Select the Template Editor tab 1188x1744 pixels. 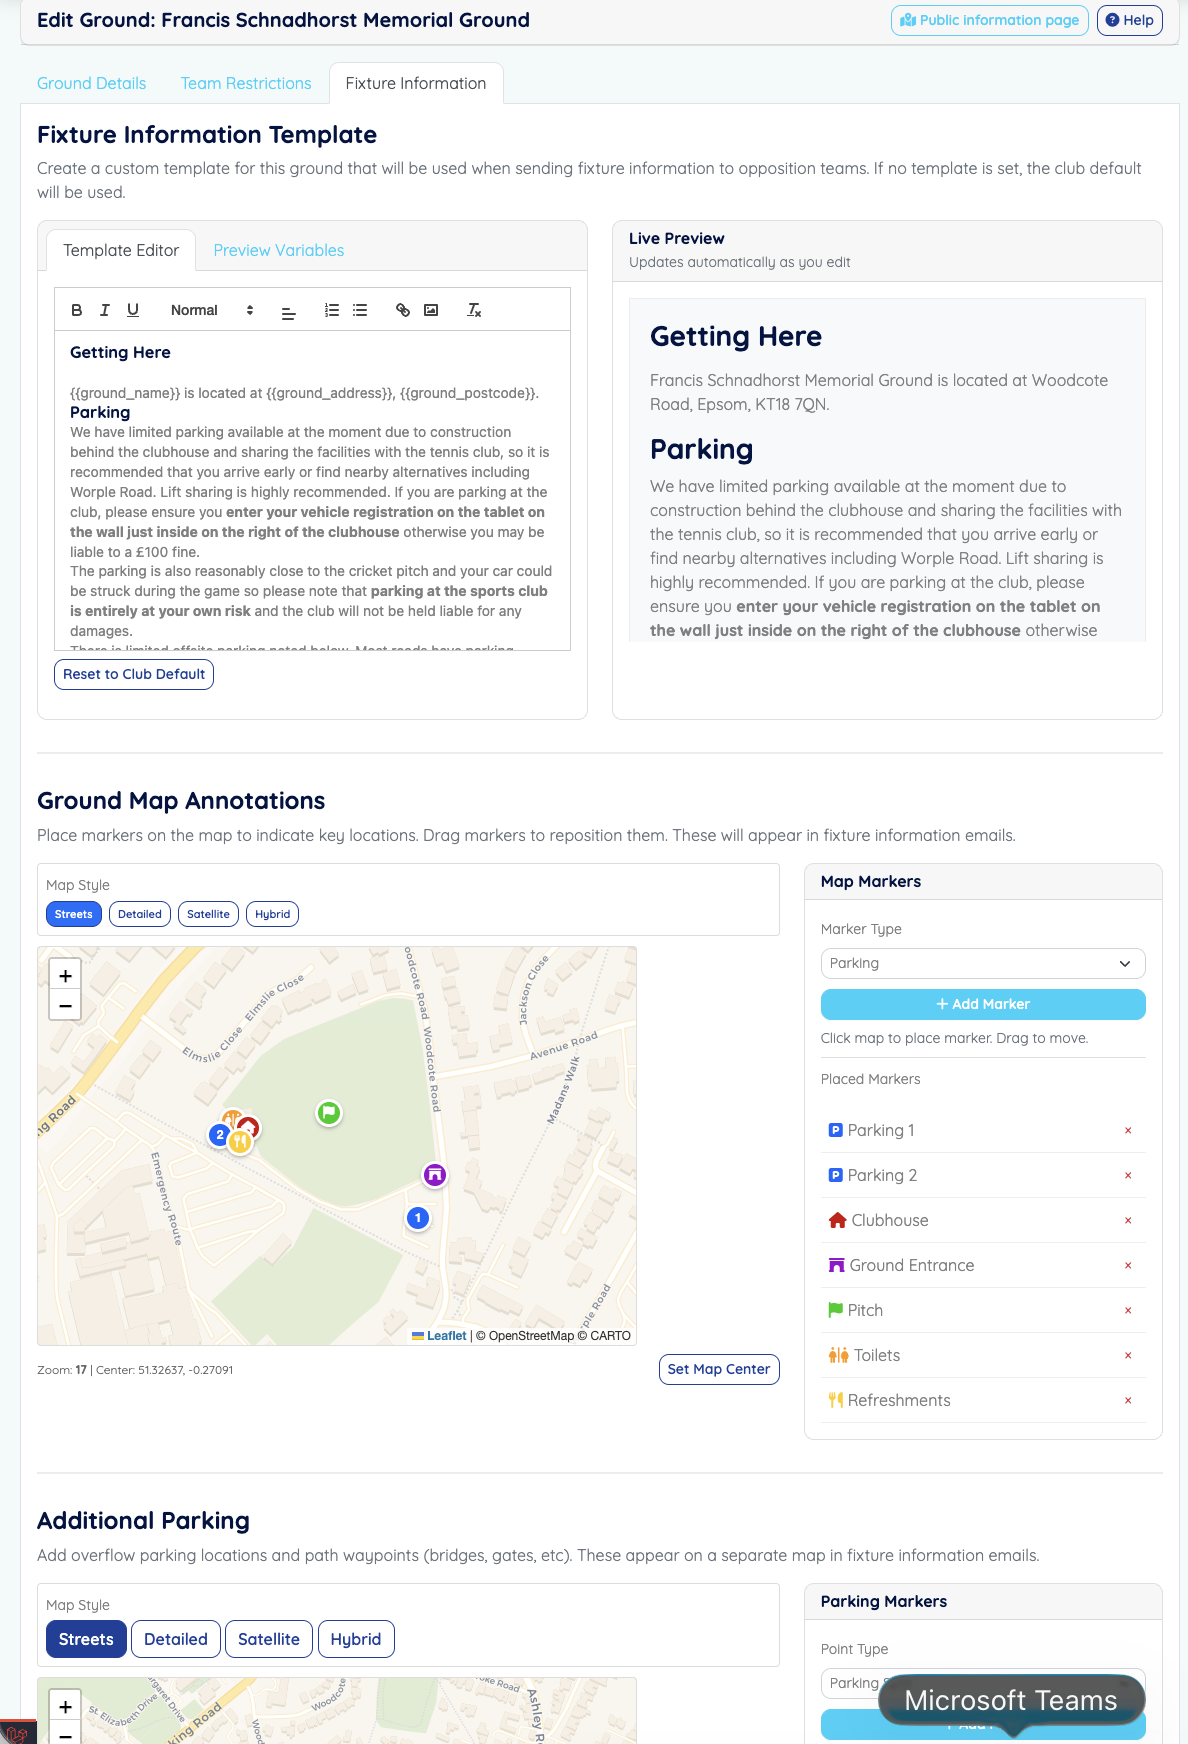(121, 250)
